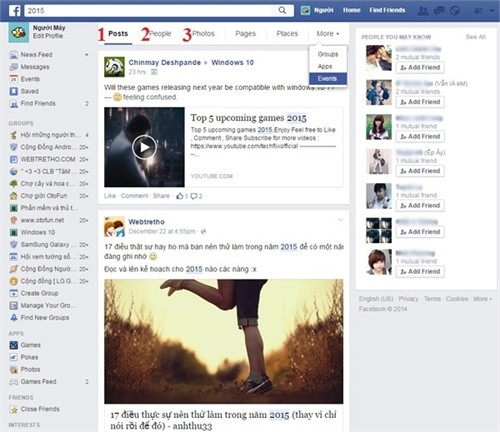Image resolution: width=500 pixels, height=433 pixels.
Task: Open Chợ giời OtoFun group
Action: click(x=49, y=196)
